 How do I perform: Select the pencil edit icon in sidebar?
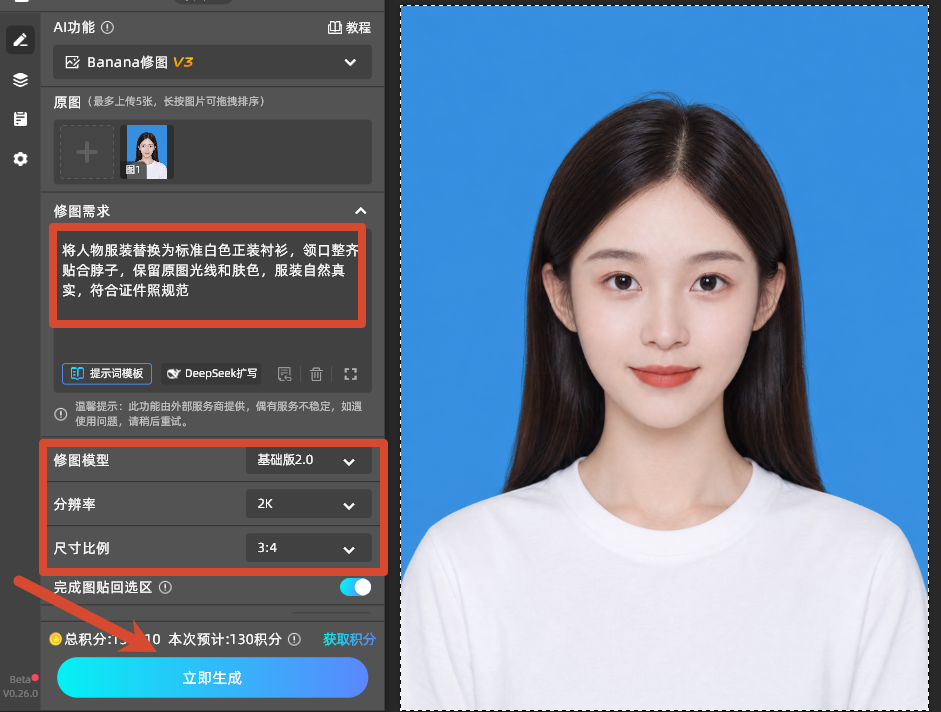click(20, 40)
